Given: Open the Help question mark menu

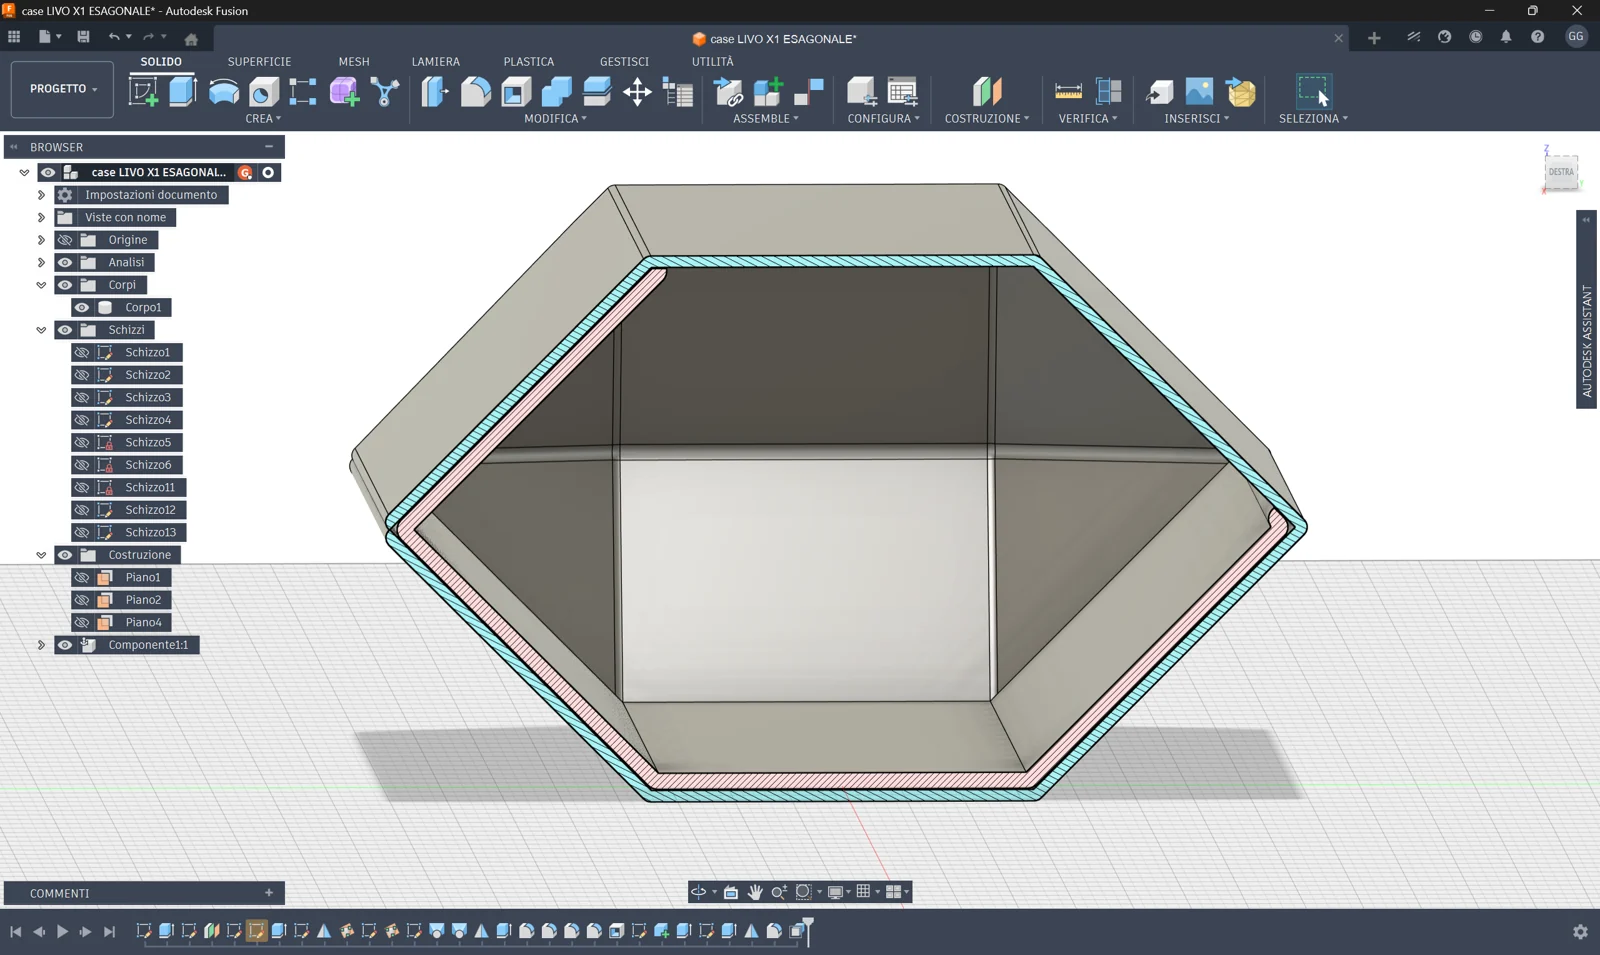Looking at the screenshot, I should click(1537, 37).
